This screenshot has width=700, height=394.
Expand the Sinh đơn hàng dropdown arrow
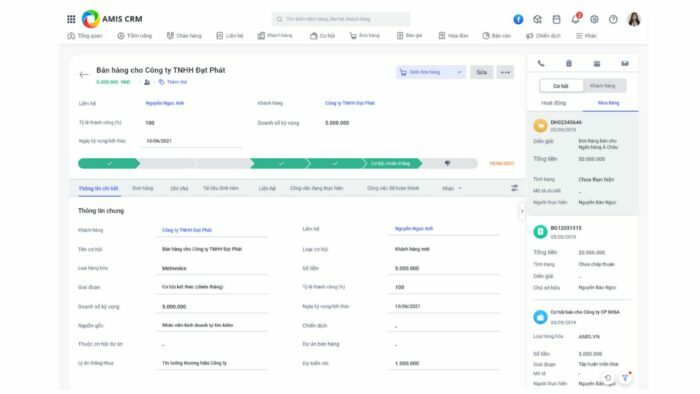459,72
